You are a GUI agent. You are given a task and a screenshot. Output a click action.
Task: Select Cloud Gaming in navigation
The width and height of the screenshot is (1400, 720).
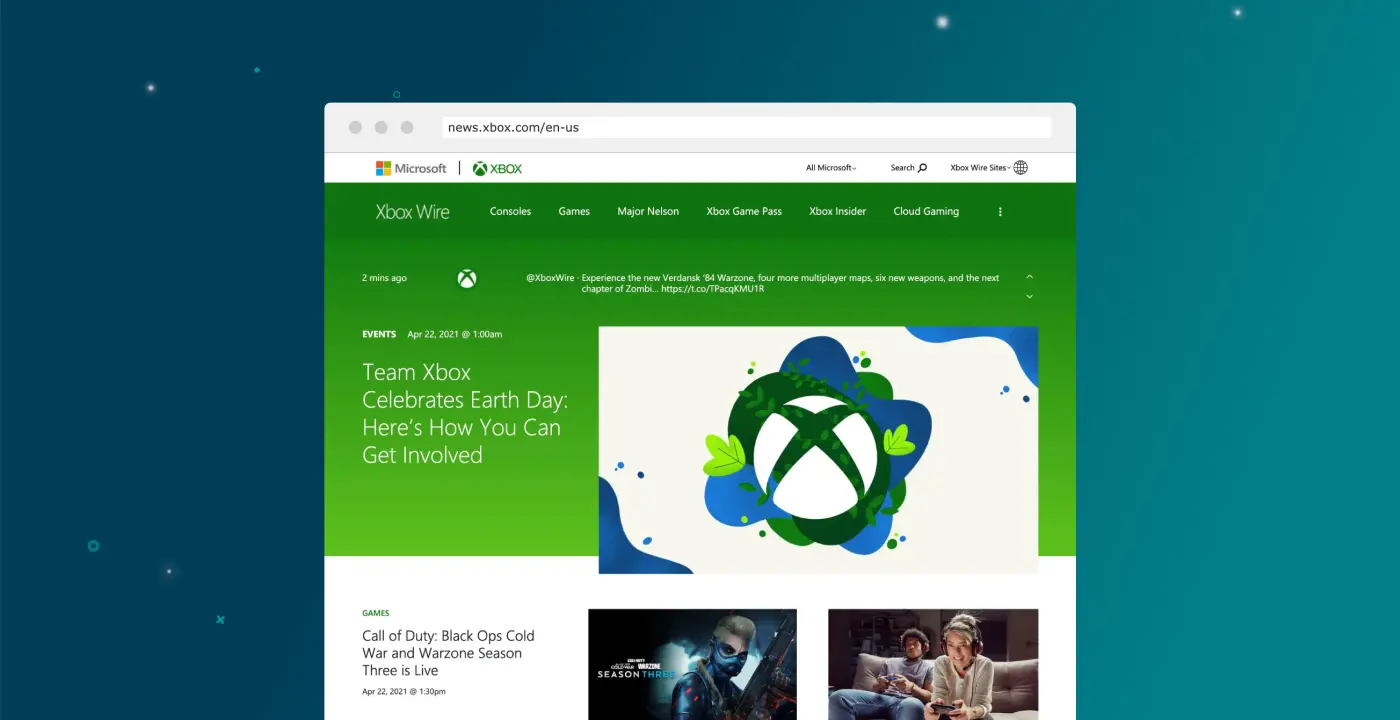[x=926, y=212]
